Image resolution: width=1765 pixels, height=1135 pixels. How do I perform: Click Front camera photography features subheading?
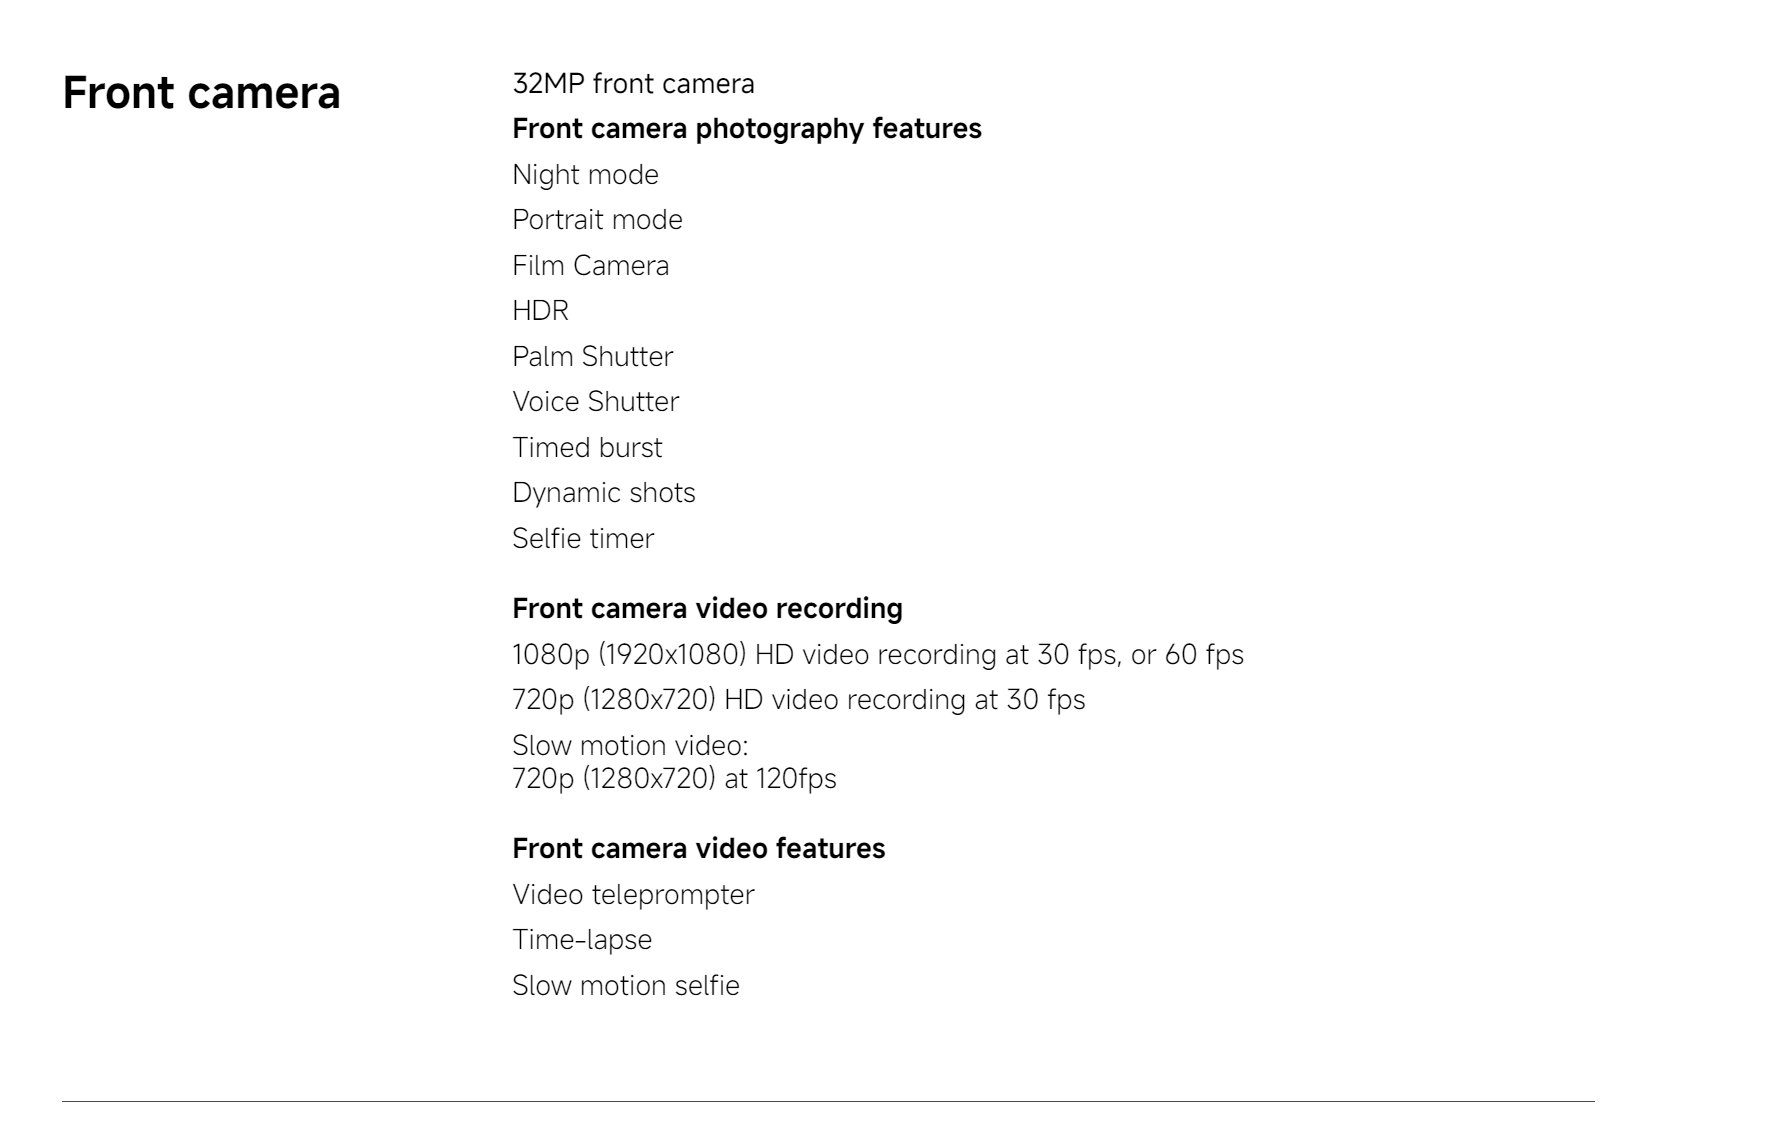(x=747, y=129)
